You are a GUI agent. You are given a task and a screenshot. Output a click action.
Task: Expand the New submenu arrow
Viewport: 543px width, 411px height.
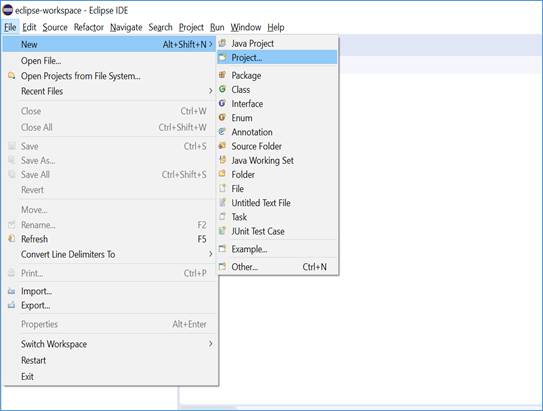[211, 44]
